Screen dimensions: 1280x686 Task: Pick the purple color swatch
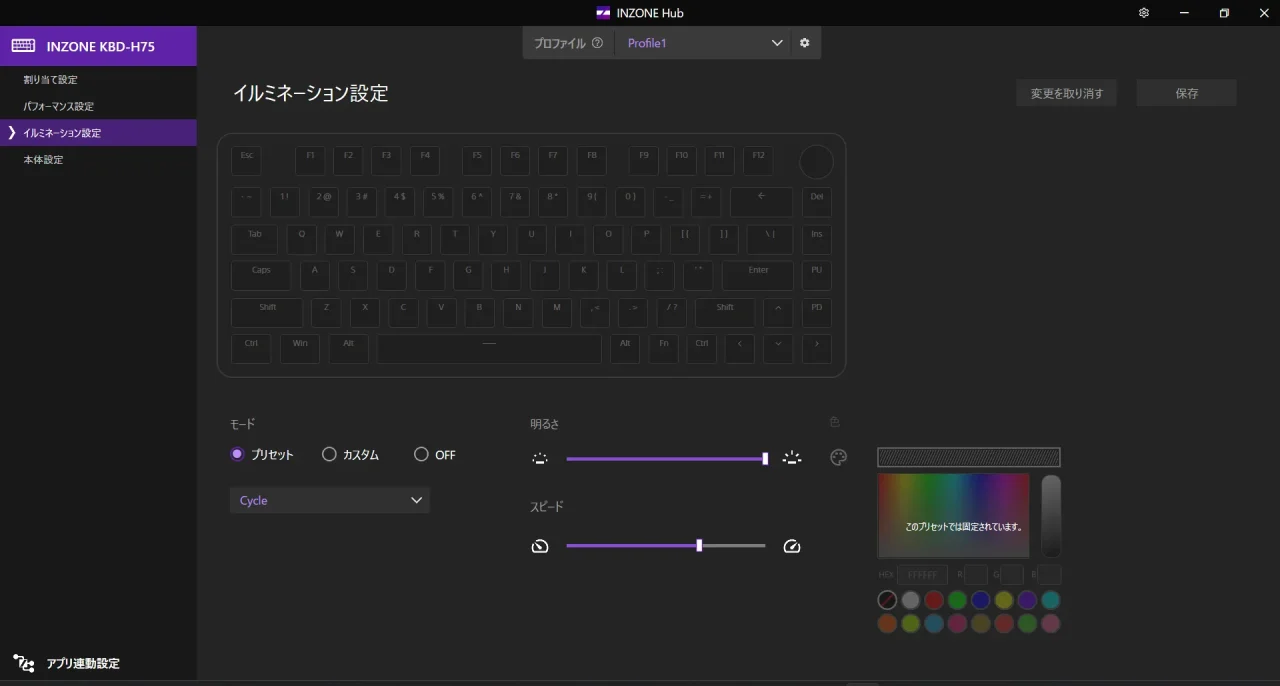1027,600
